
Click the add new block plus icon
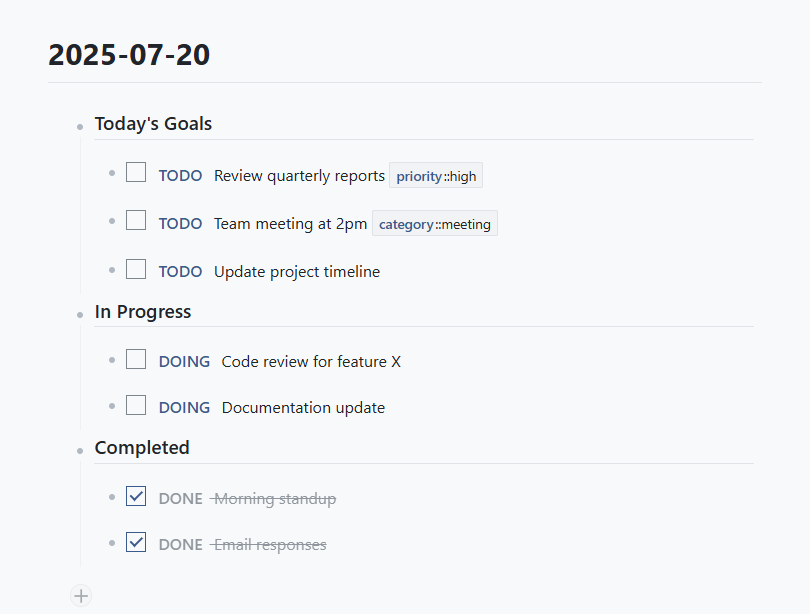click(x=81, y=596)
